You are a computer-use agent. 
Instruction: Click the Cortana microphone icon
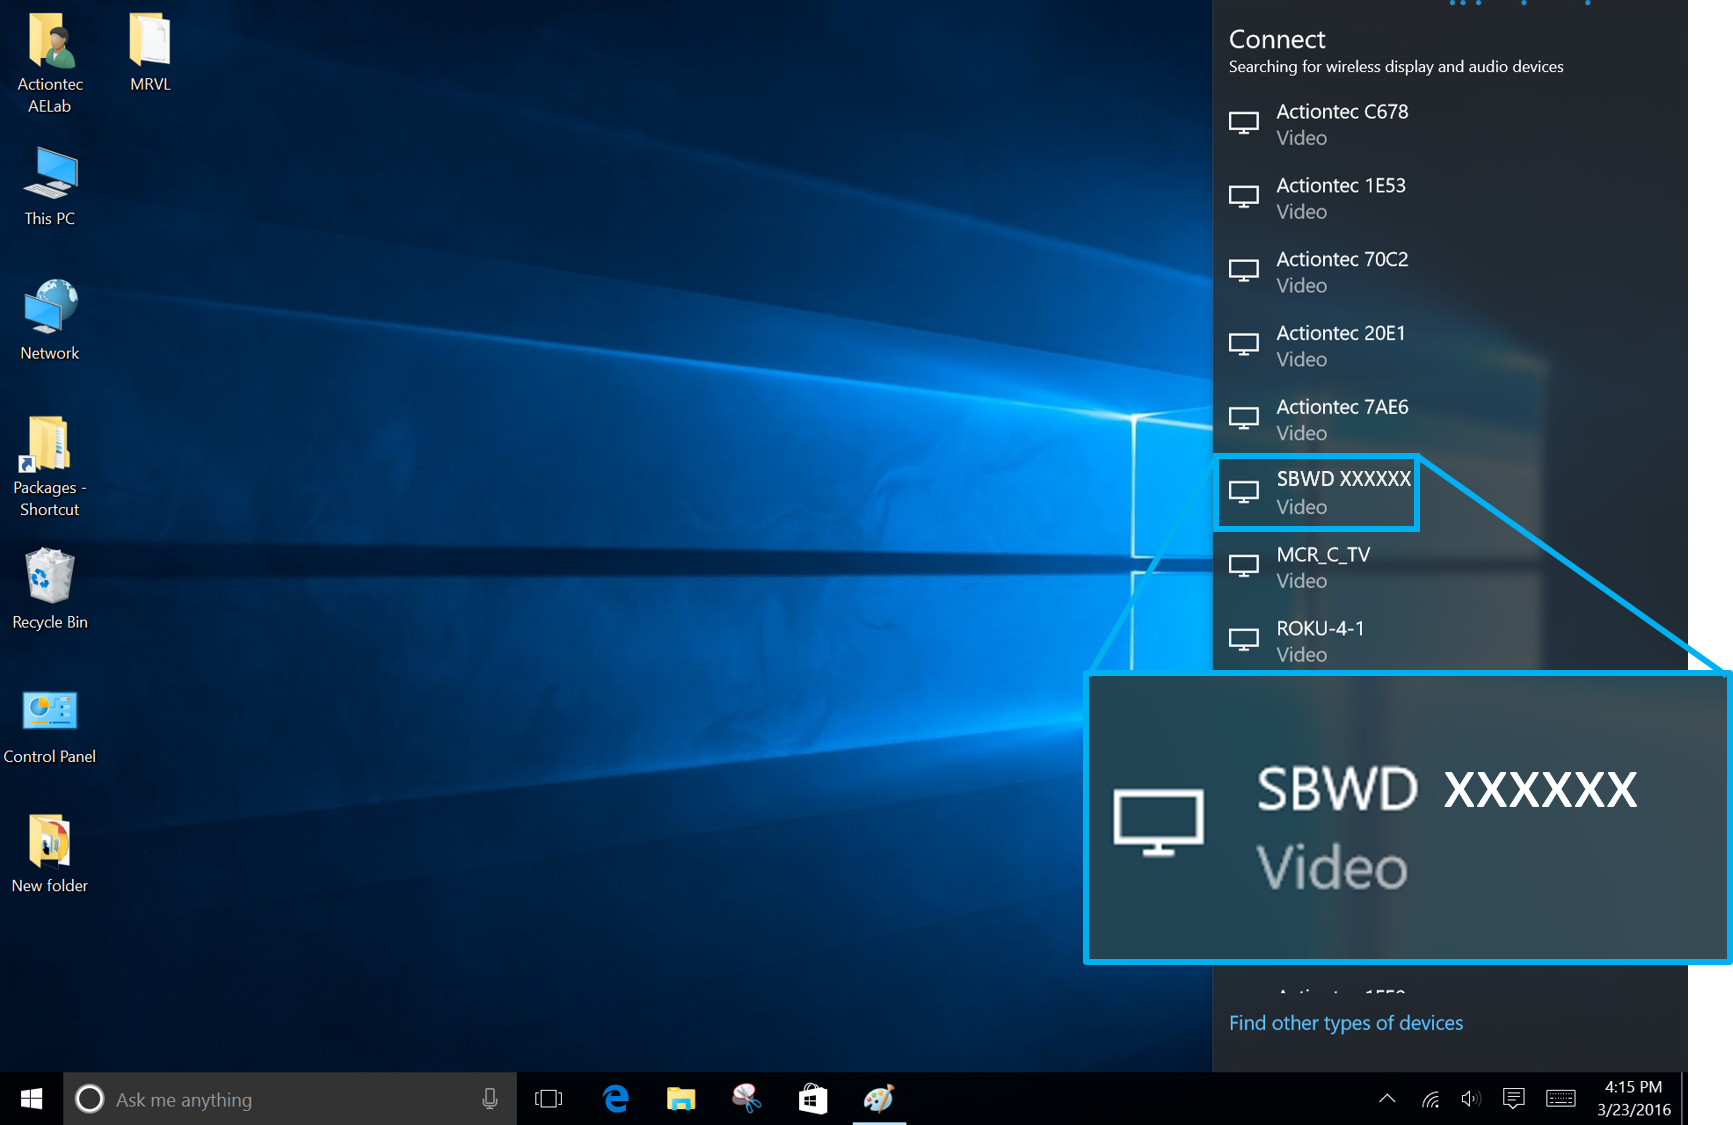490,1099
